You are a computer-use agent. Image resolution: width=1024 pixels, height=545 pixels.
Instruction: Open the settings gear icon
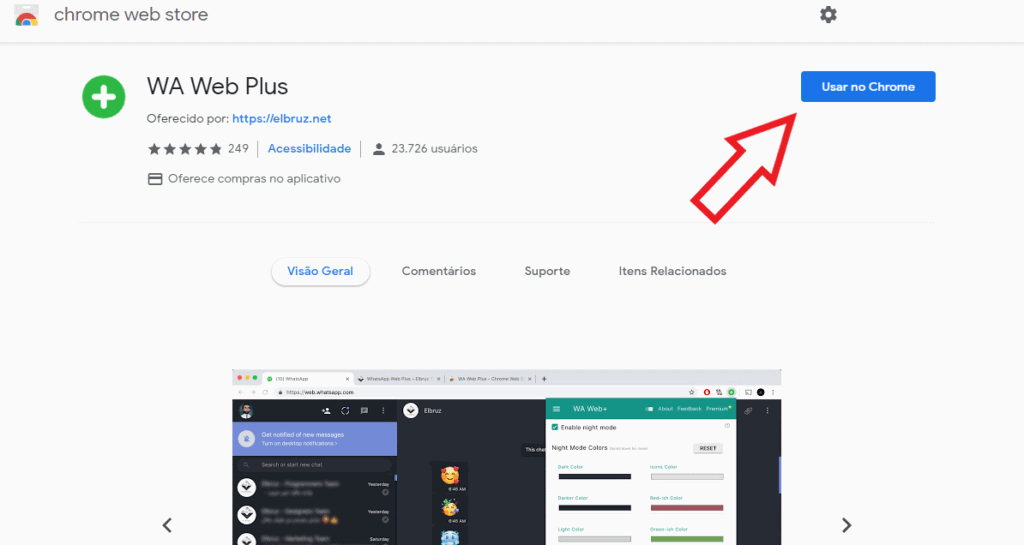pos(828,14)
